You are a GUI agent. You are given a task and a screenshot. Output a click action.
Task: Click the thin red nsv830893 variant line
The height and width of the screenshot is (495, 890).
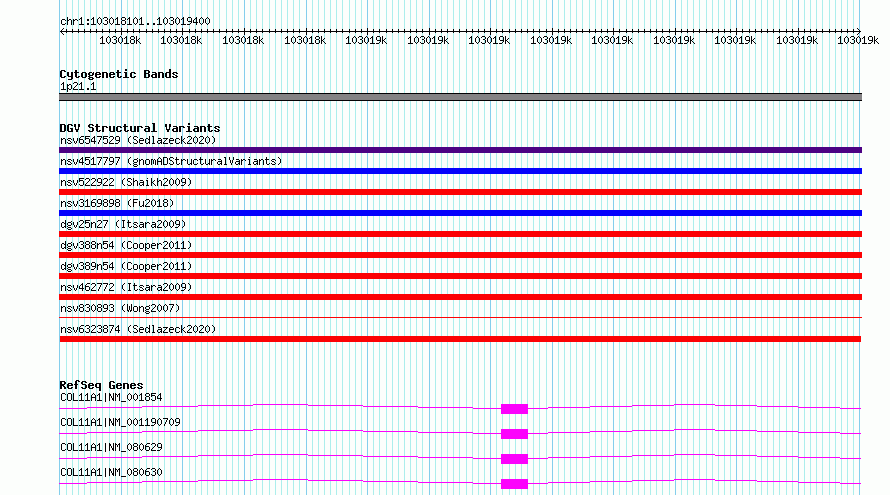pos(460,317)
